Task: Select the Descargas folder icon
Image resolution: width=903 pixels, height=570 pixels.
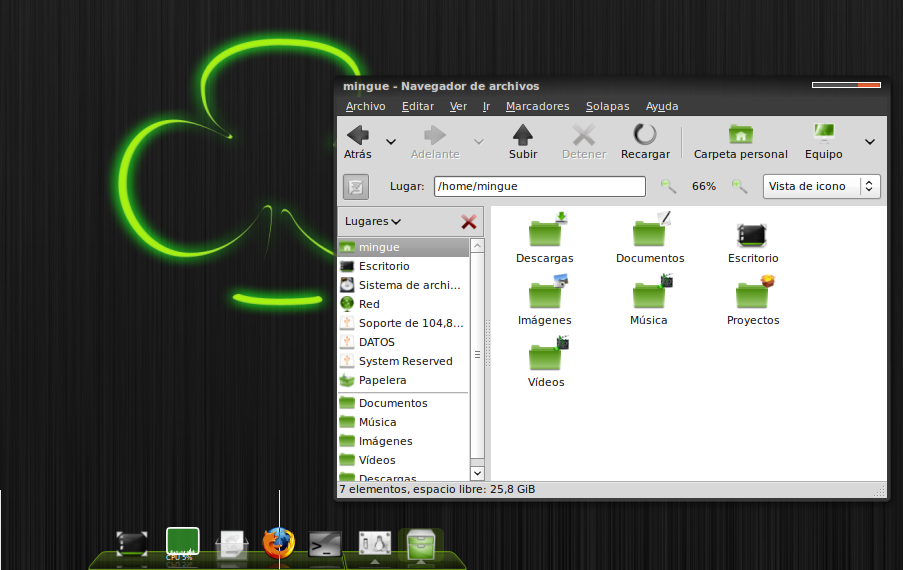Action: [545, 238]
